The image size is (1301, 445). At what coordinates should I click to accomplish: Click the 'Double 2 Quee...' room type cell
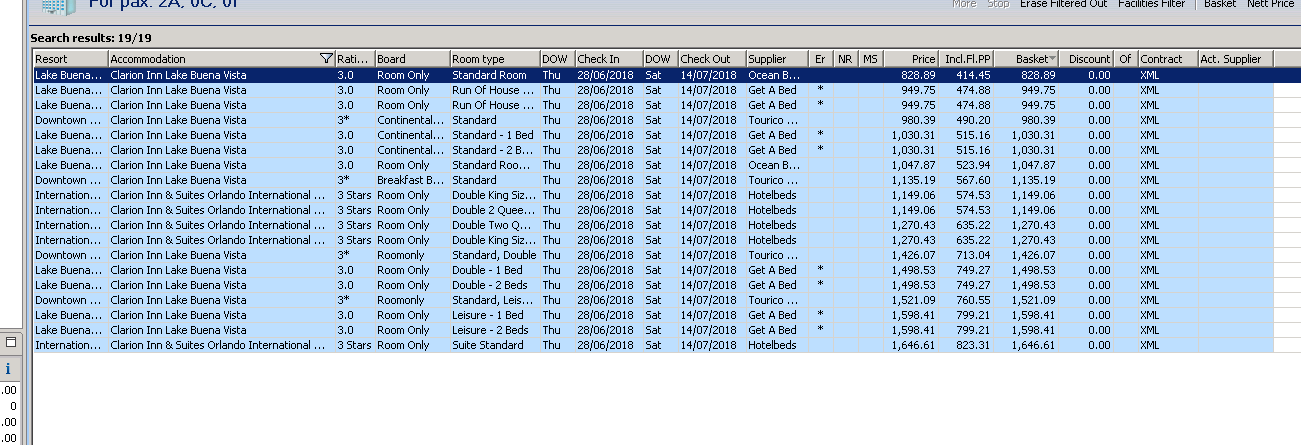(495, 210)
